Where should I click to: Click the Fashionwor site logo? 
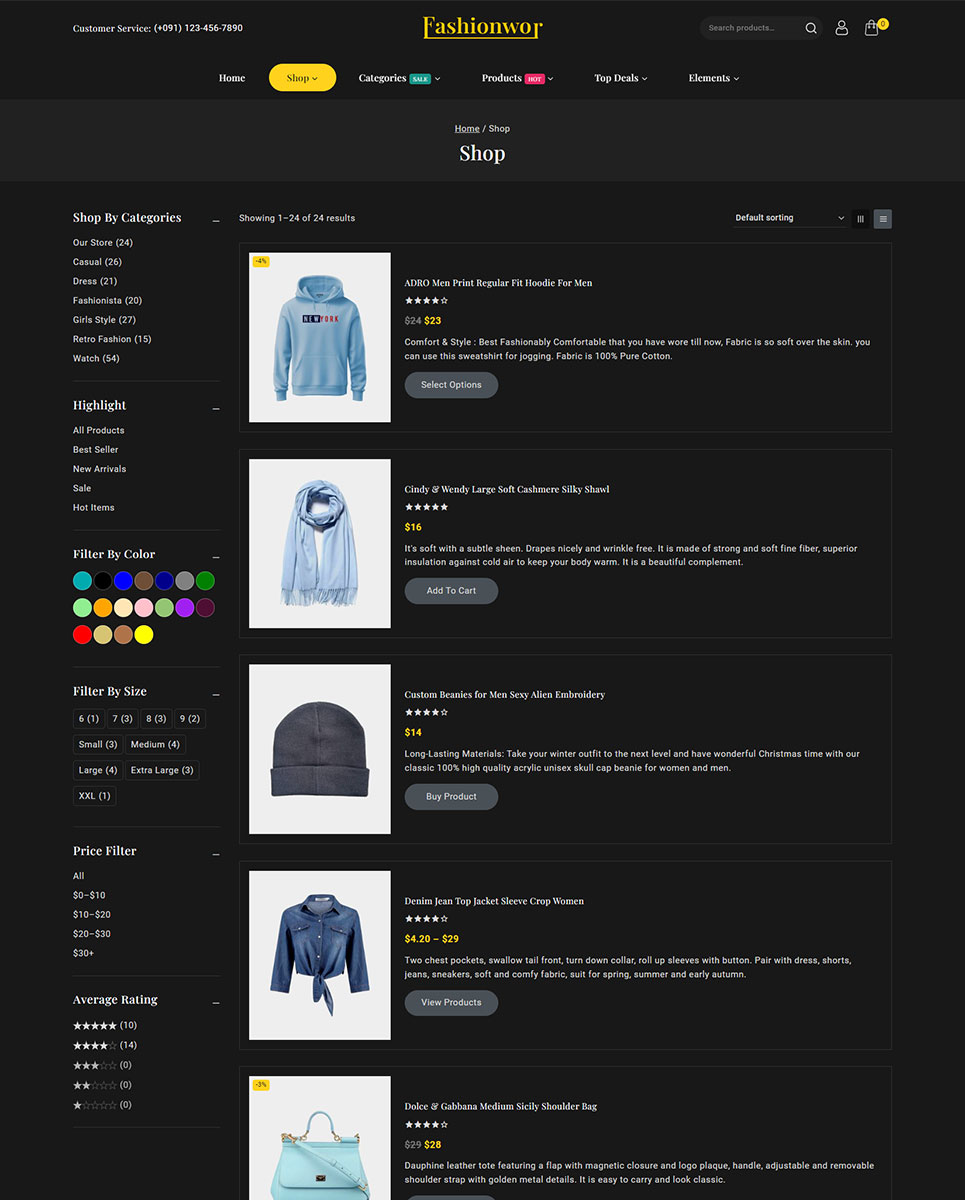coord(482,27)
